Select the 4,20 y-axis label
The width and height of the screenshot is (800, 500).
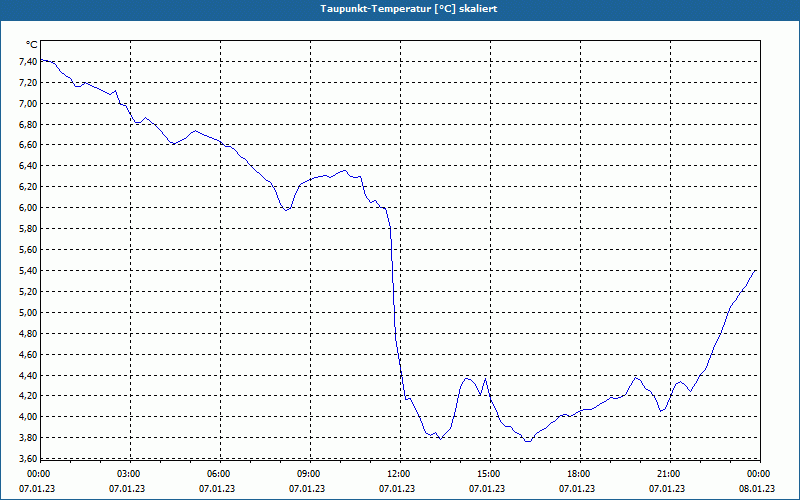29,396
